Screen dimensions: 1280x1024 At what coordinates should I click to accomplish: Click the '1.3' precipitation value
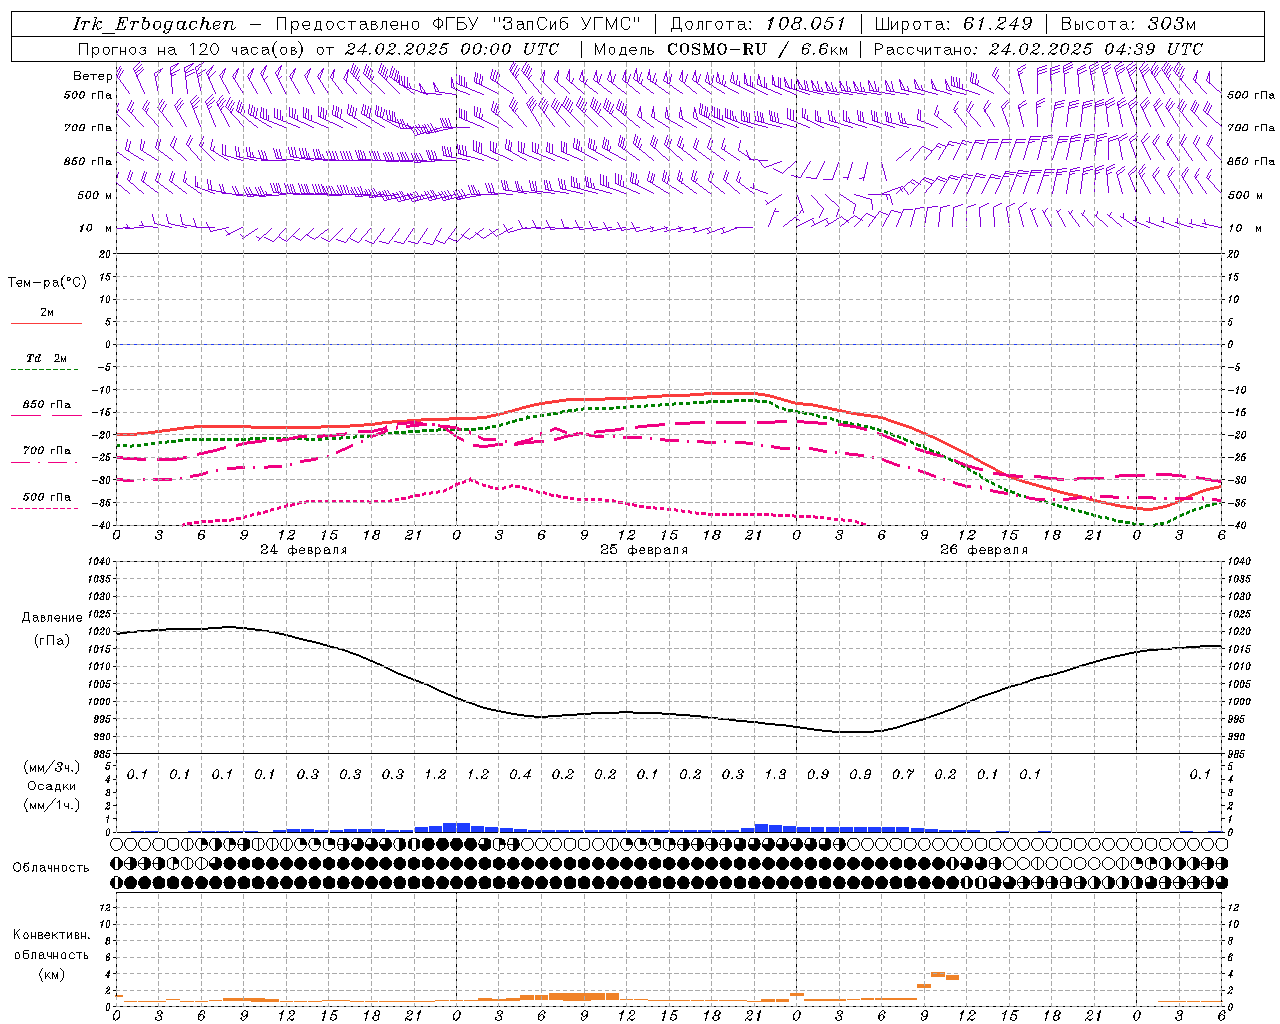(775, 774)
